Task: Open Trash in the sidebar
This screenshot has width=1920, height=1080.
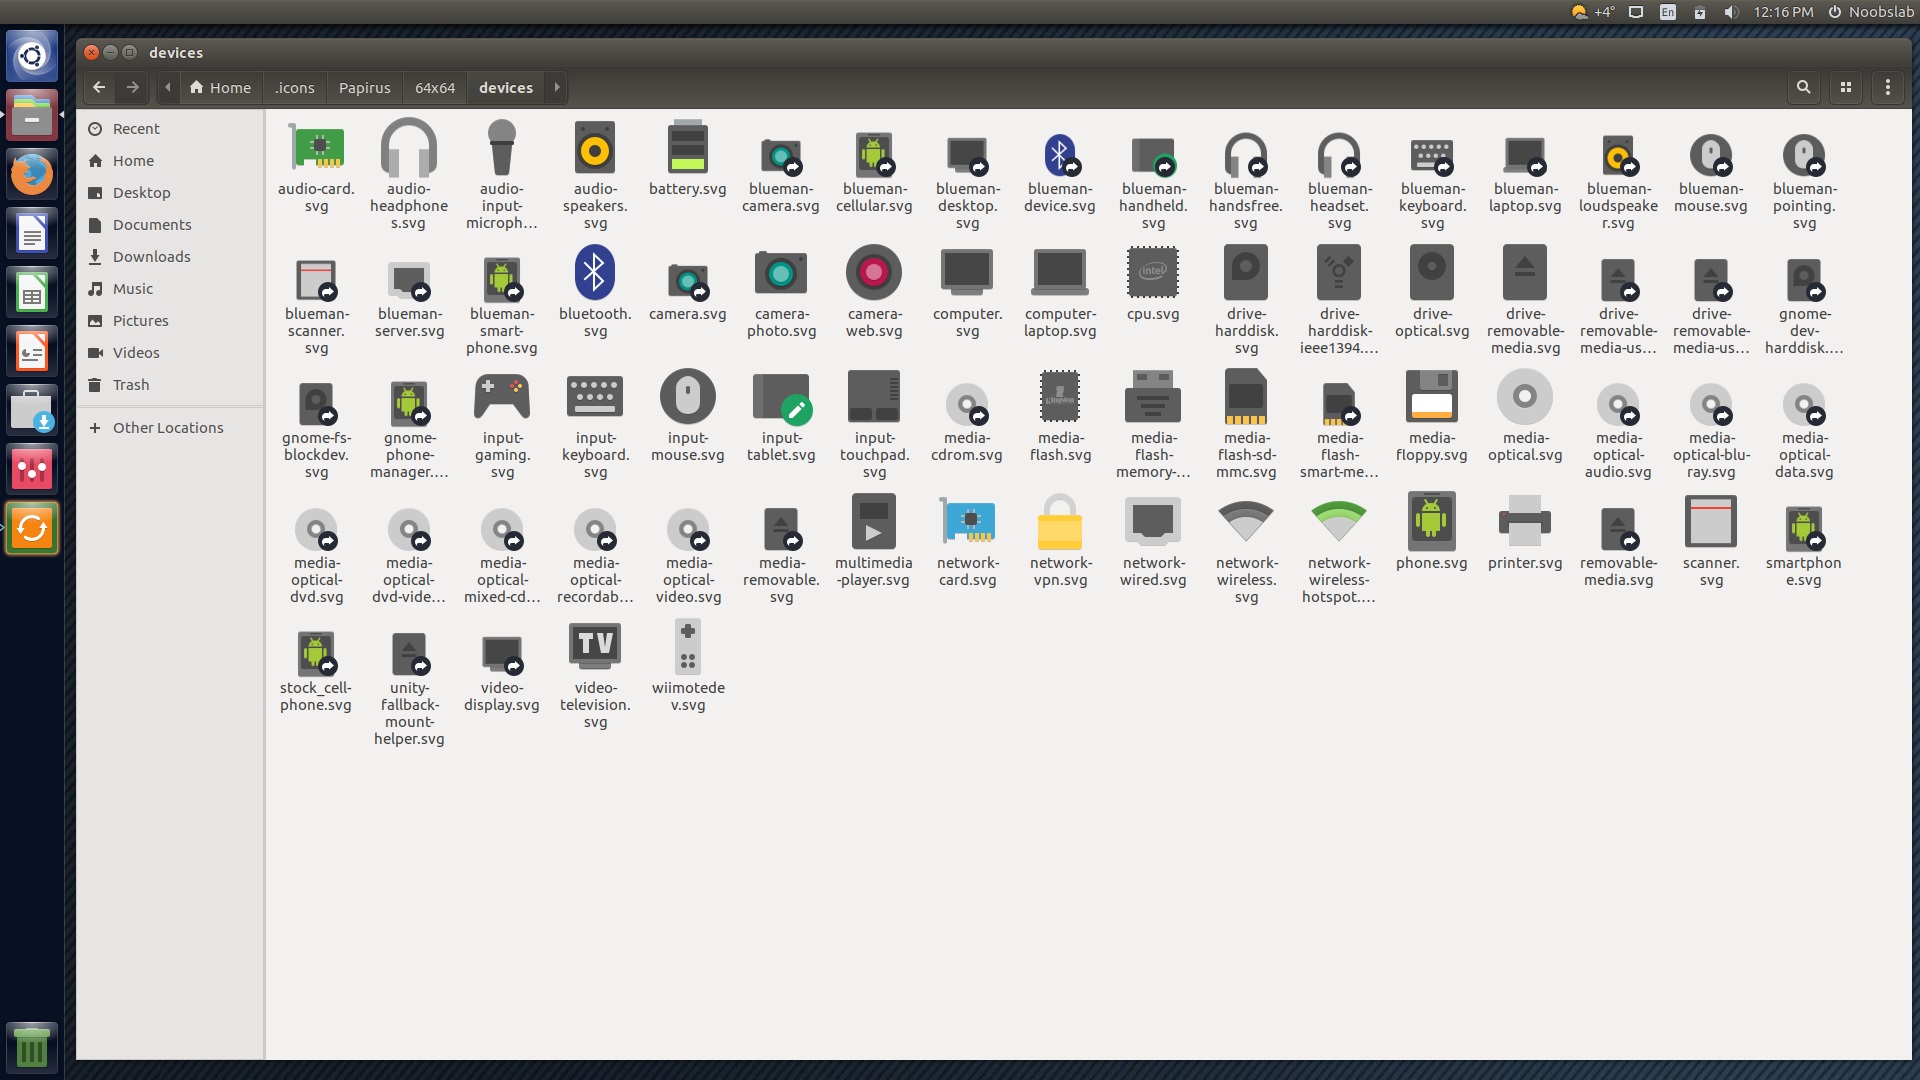Action: (x=130, y=384)
